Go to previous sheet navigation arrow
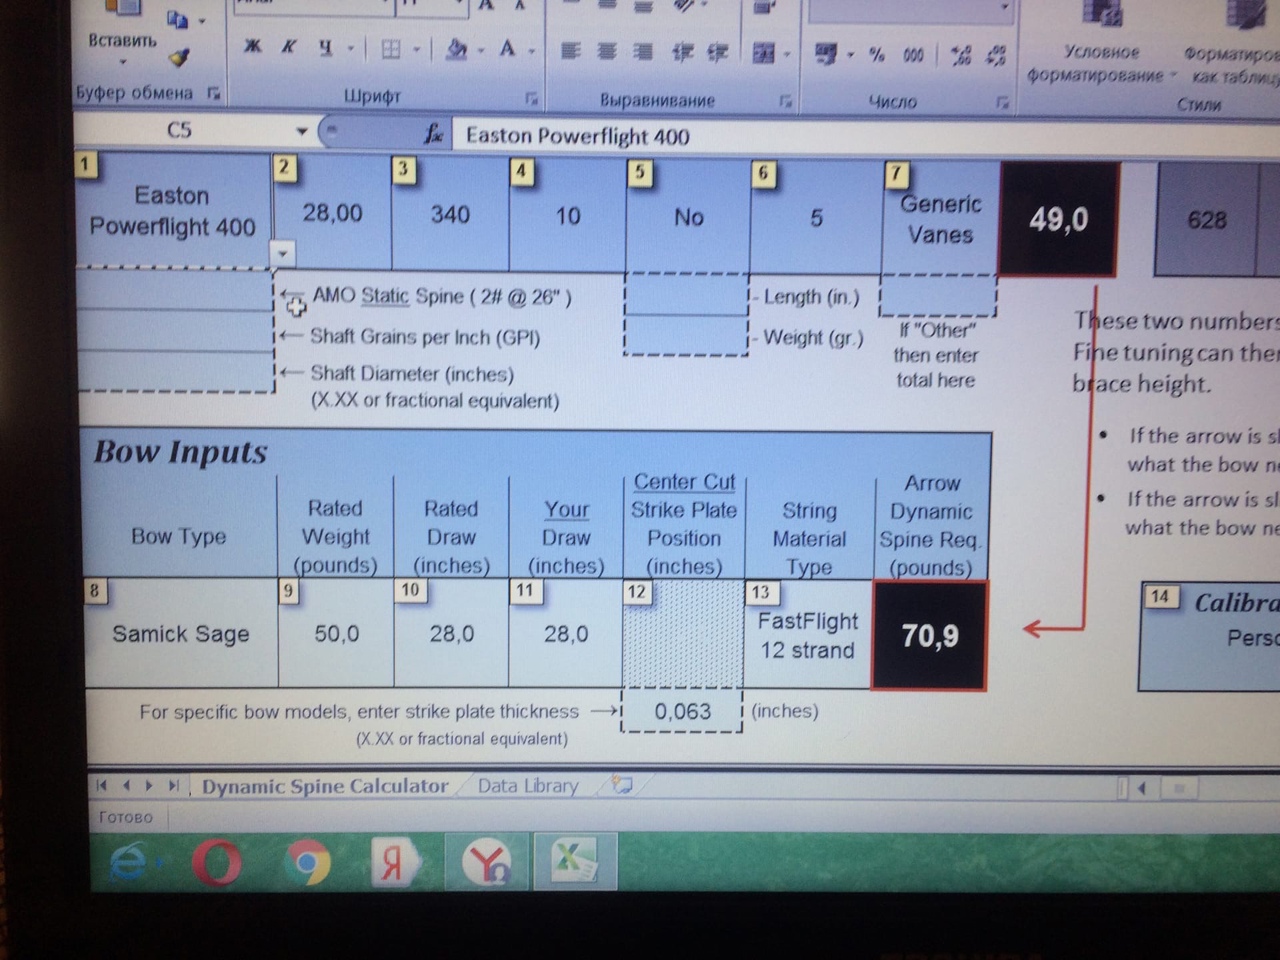The height and width of the screenshot is (960, 1280). 126,785
